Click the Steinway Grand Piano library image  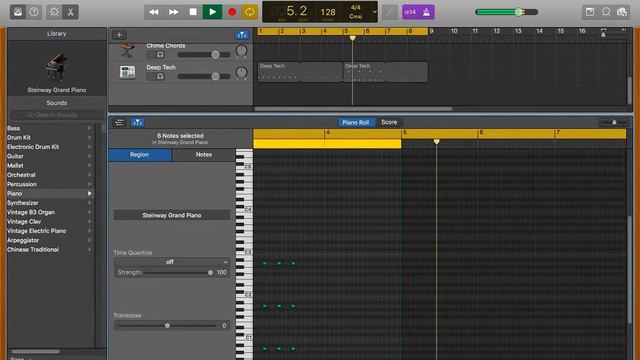pos(56,67)
